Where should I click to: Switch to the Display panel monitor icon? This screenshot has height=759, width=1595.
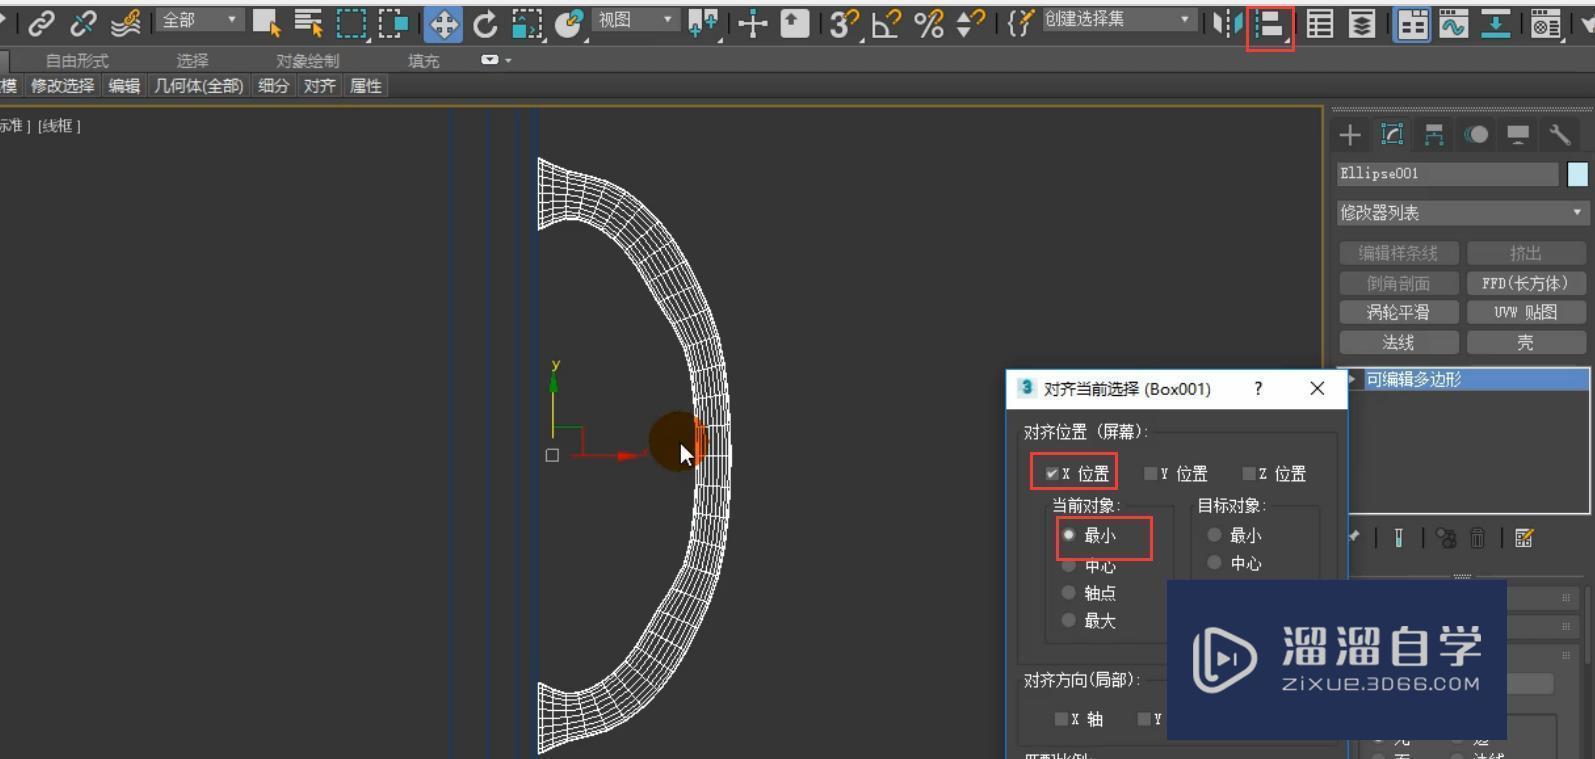pyautogui.click(x=1518, y=134)
